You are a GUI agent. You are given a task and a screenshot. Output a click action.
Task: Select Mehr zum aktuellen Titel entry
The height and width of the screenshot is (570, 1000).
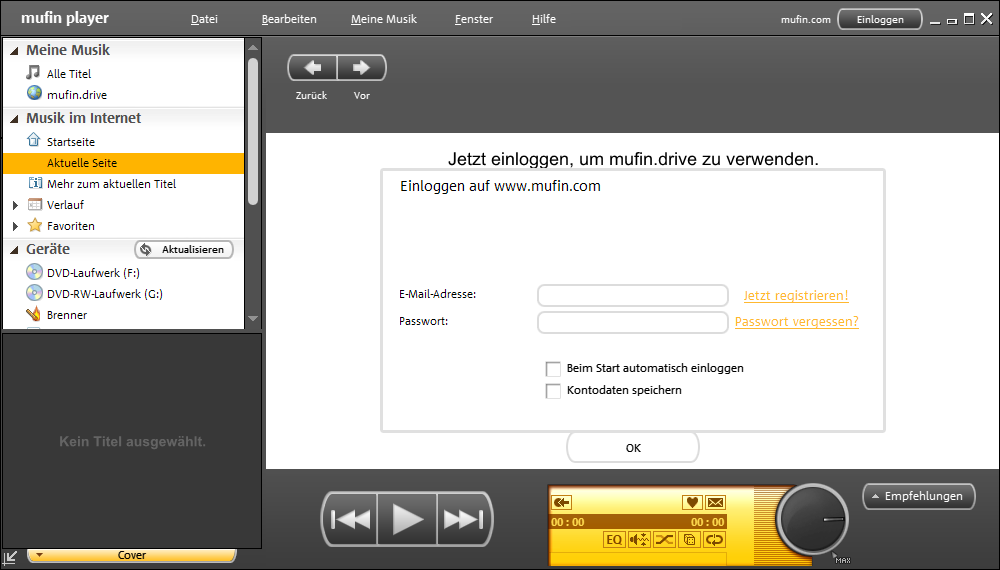coord(112,184)
